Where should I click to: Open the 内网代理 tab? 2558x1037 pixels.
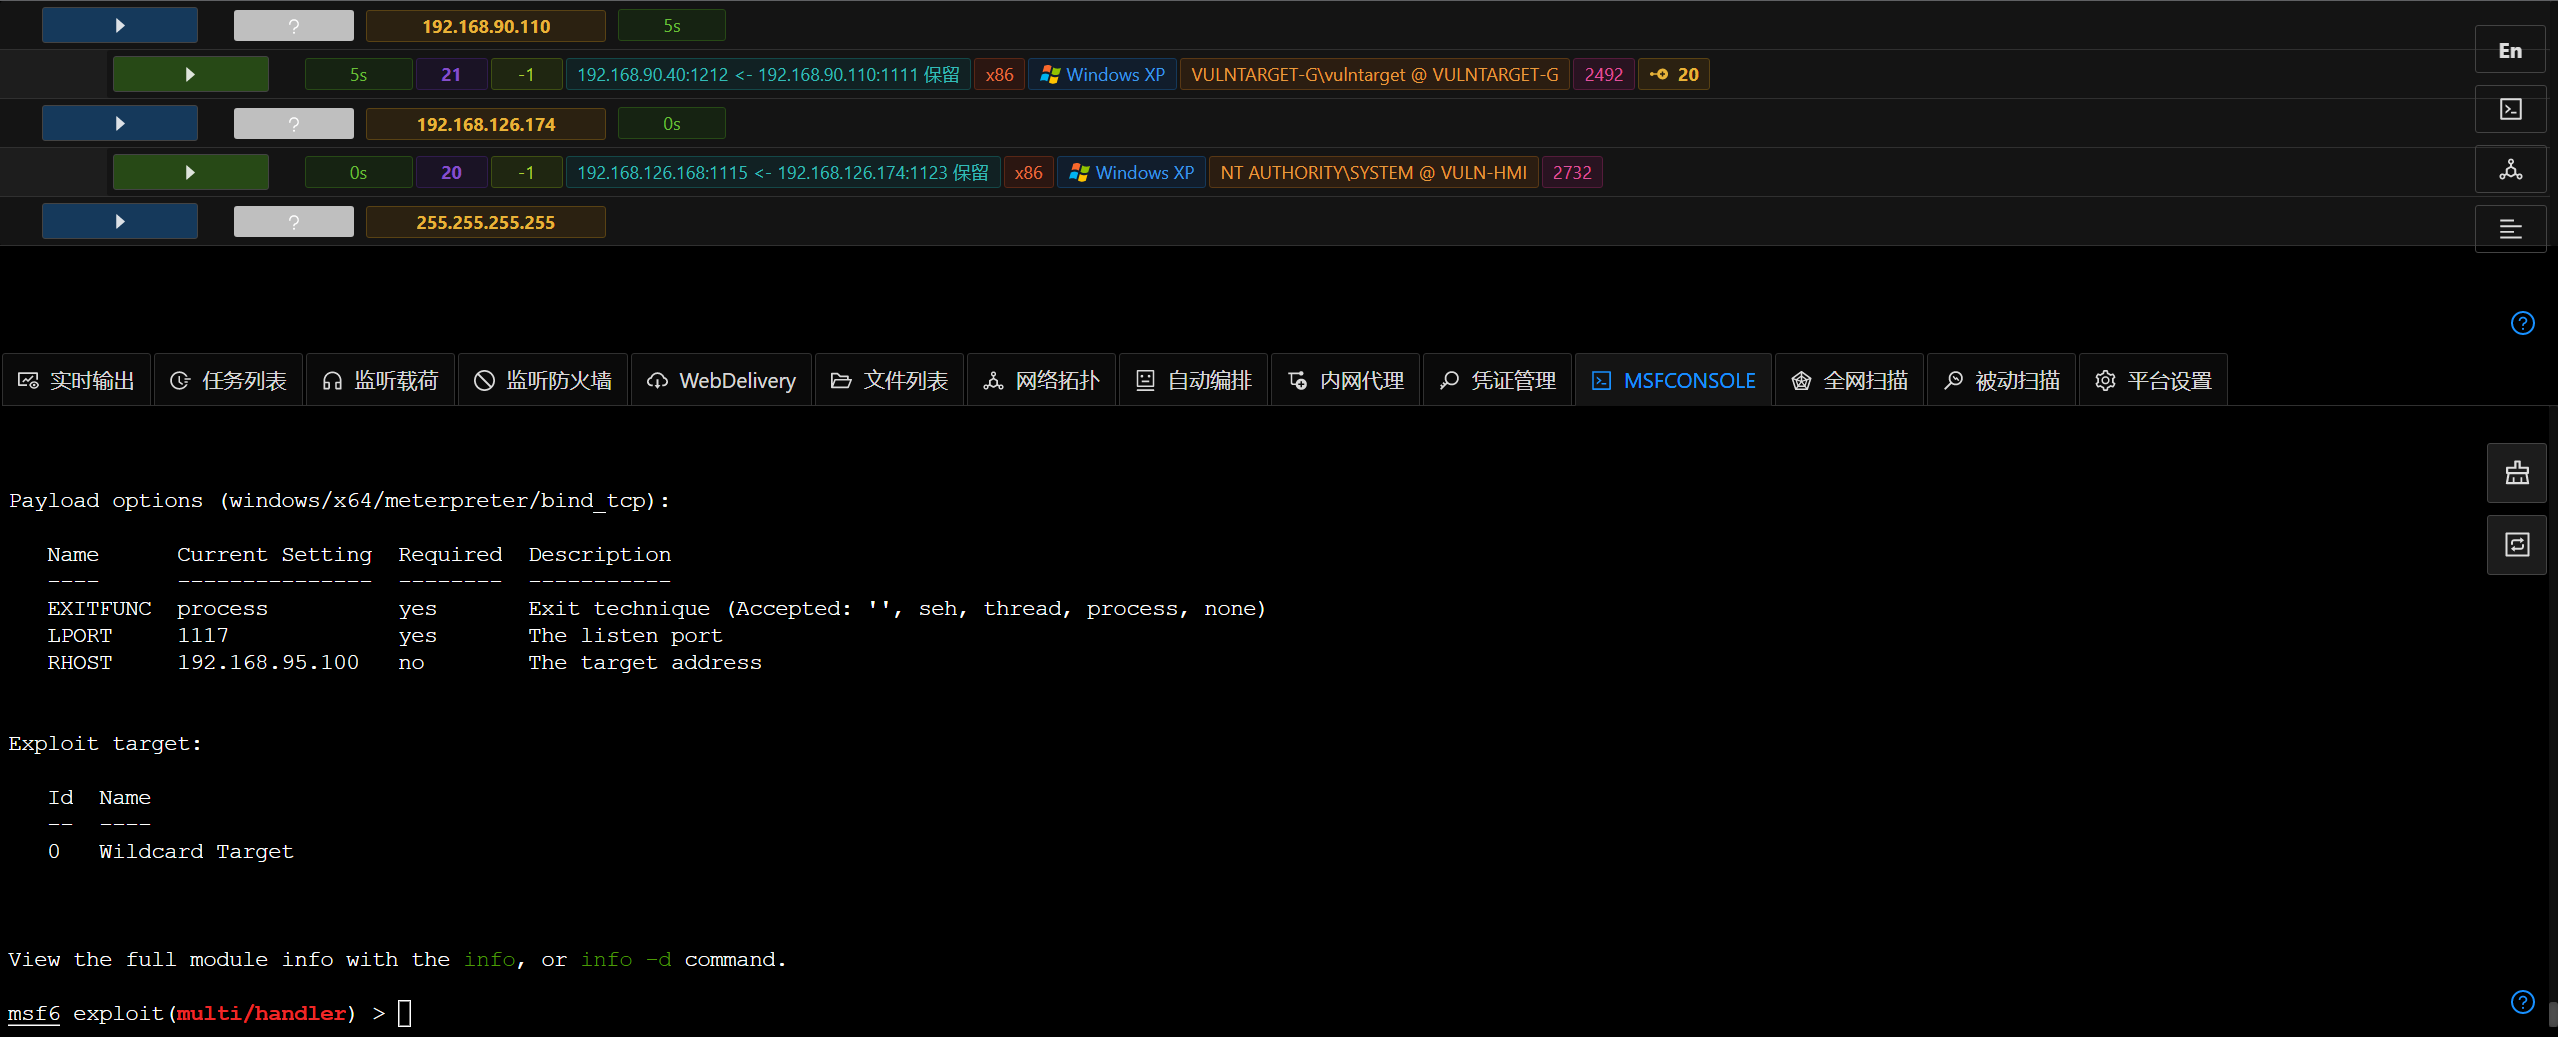(x=1346, y=381)
